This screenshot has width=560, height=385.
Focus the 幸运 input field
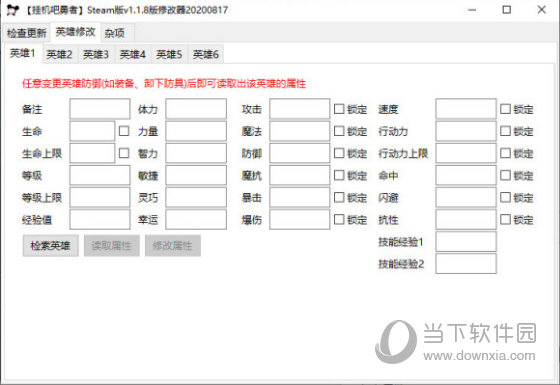pos(196,220)
